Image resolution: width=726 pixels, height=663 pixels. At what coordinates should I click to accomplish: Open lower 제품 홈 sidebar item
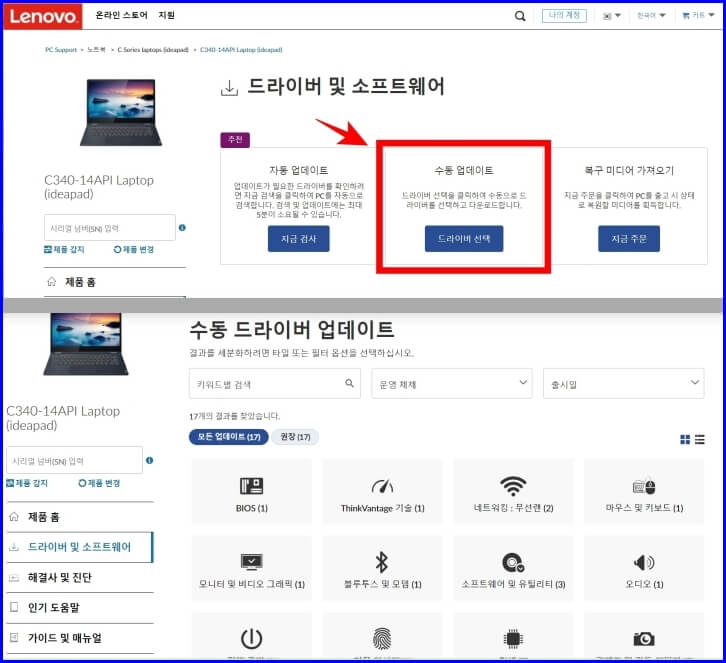click(x=80, y=517)
